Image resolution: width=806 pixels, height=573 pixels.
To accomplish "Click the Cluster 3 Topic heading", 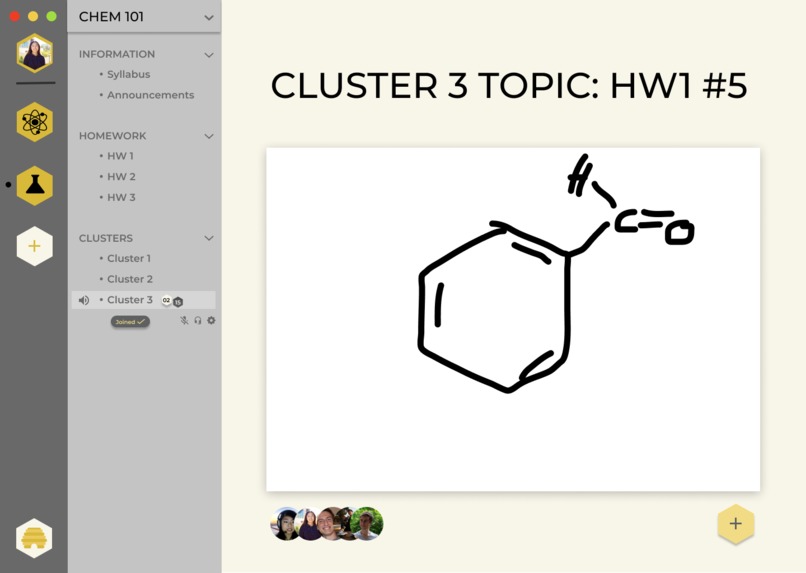I will pos(509,85).
